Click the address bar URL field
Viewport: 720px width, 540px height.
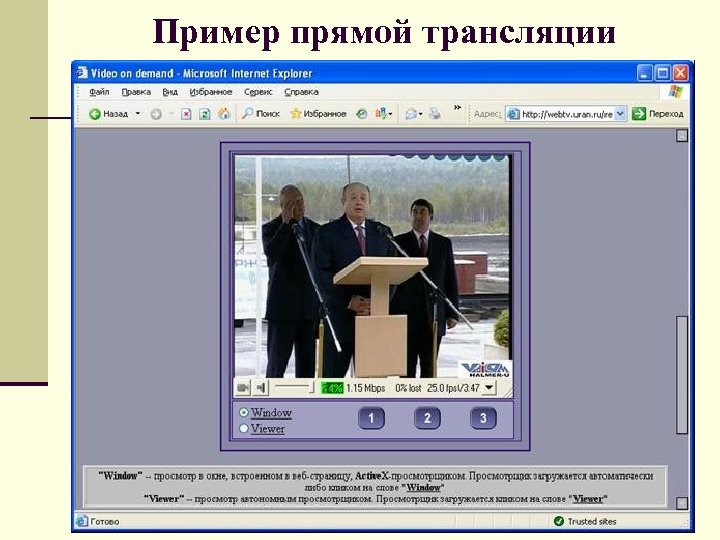[x=567, y=114]
